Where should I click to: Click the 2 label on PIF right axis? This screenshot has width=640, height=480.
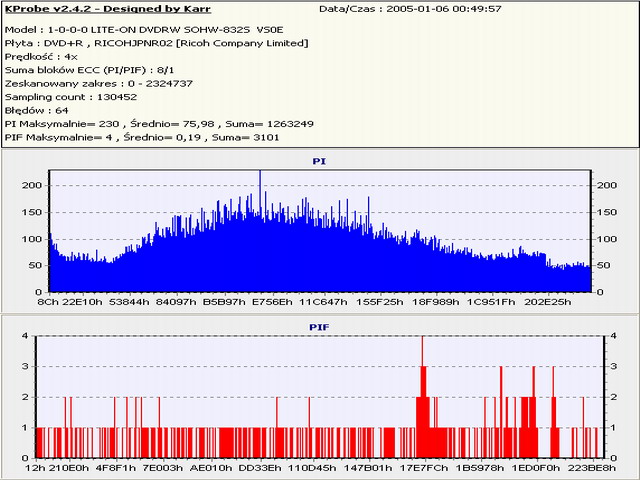(613, 397)
